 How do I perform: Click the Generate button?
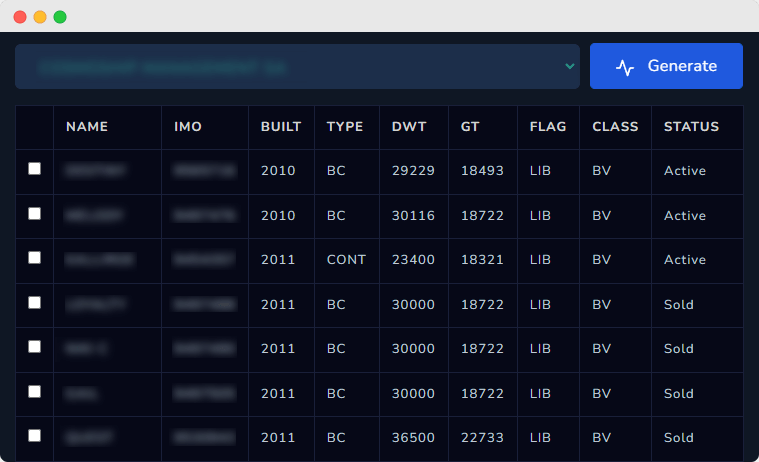pyautogui.click(x=666, y=66)
